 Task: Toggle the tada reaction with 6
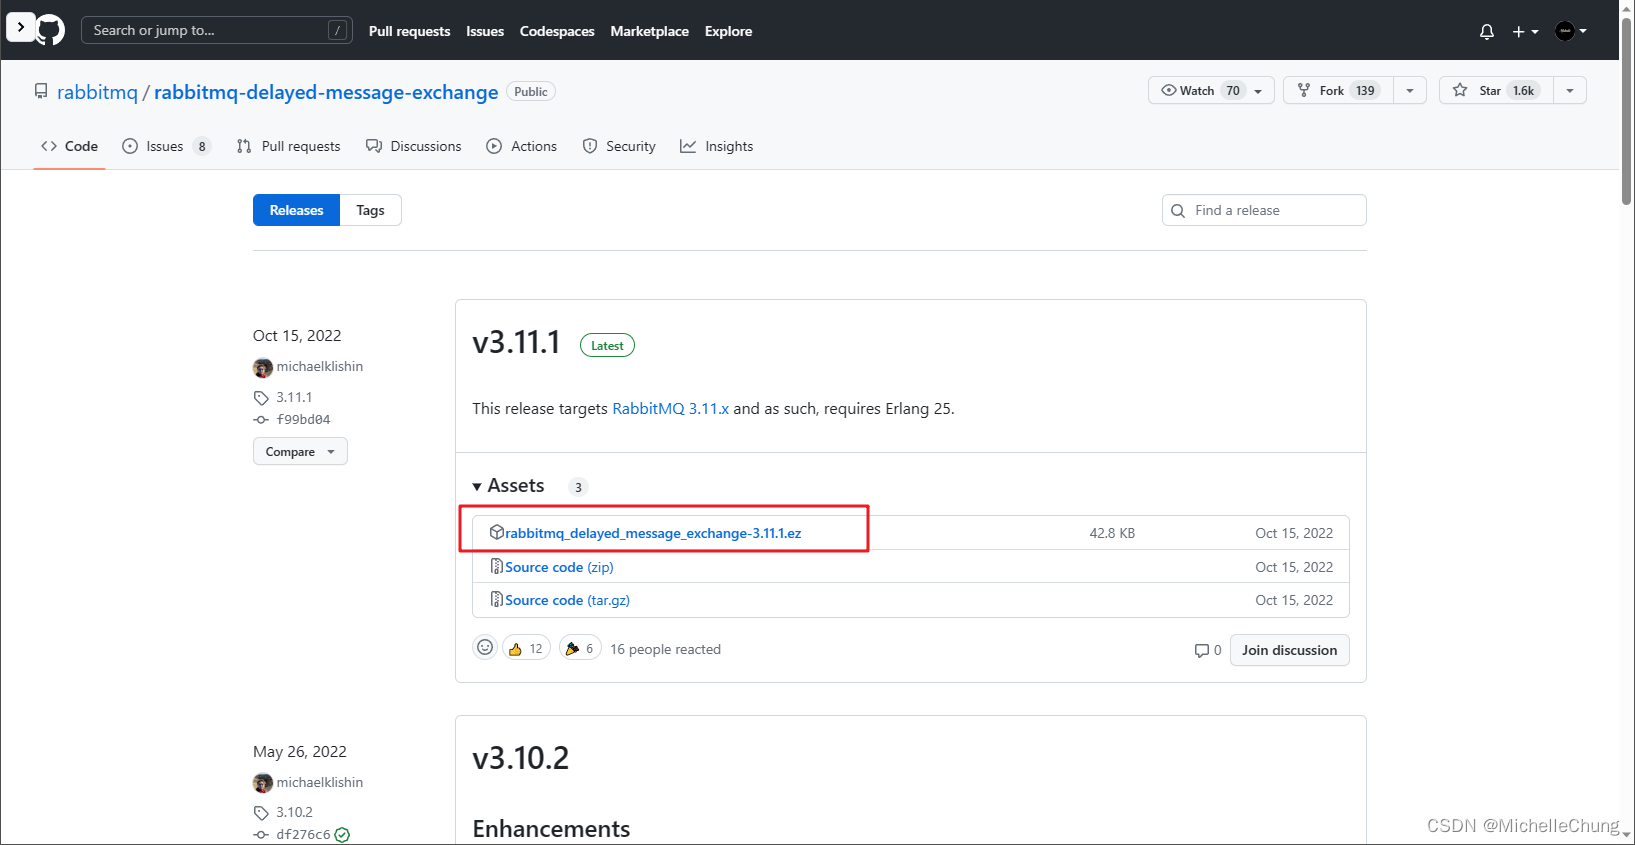[x=580, y=648]
